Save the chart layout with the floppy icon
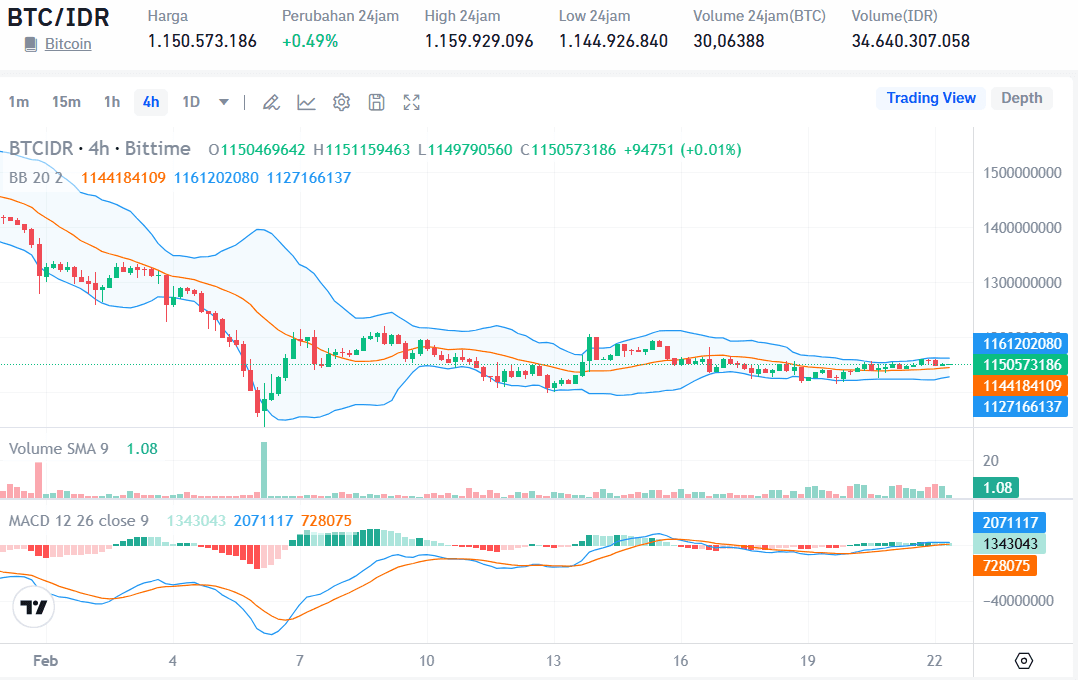This screenshot has width=1078, height=680. [x=375, y=101]
